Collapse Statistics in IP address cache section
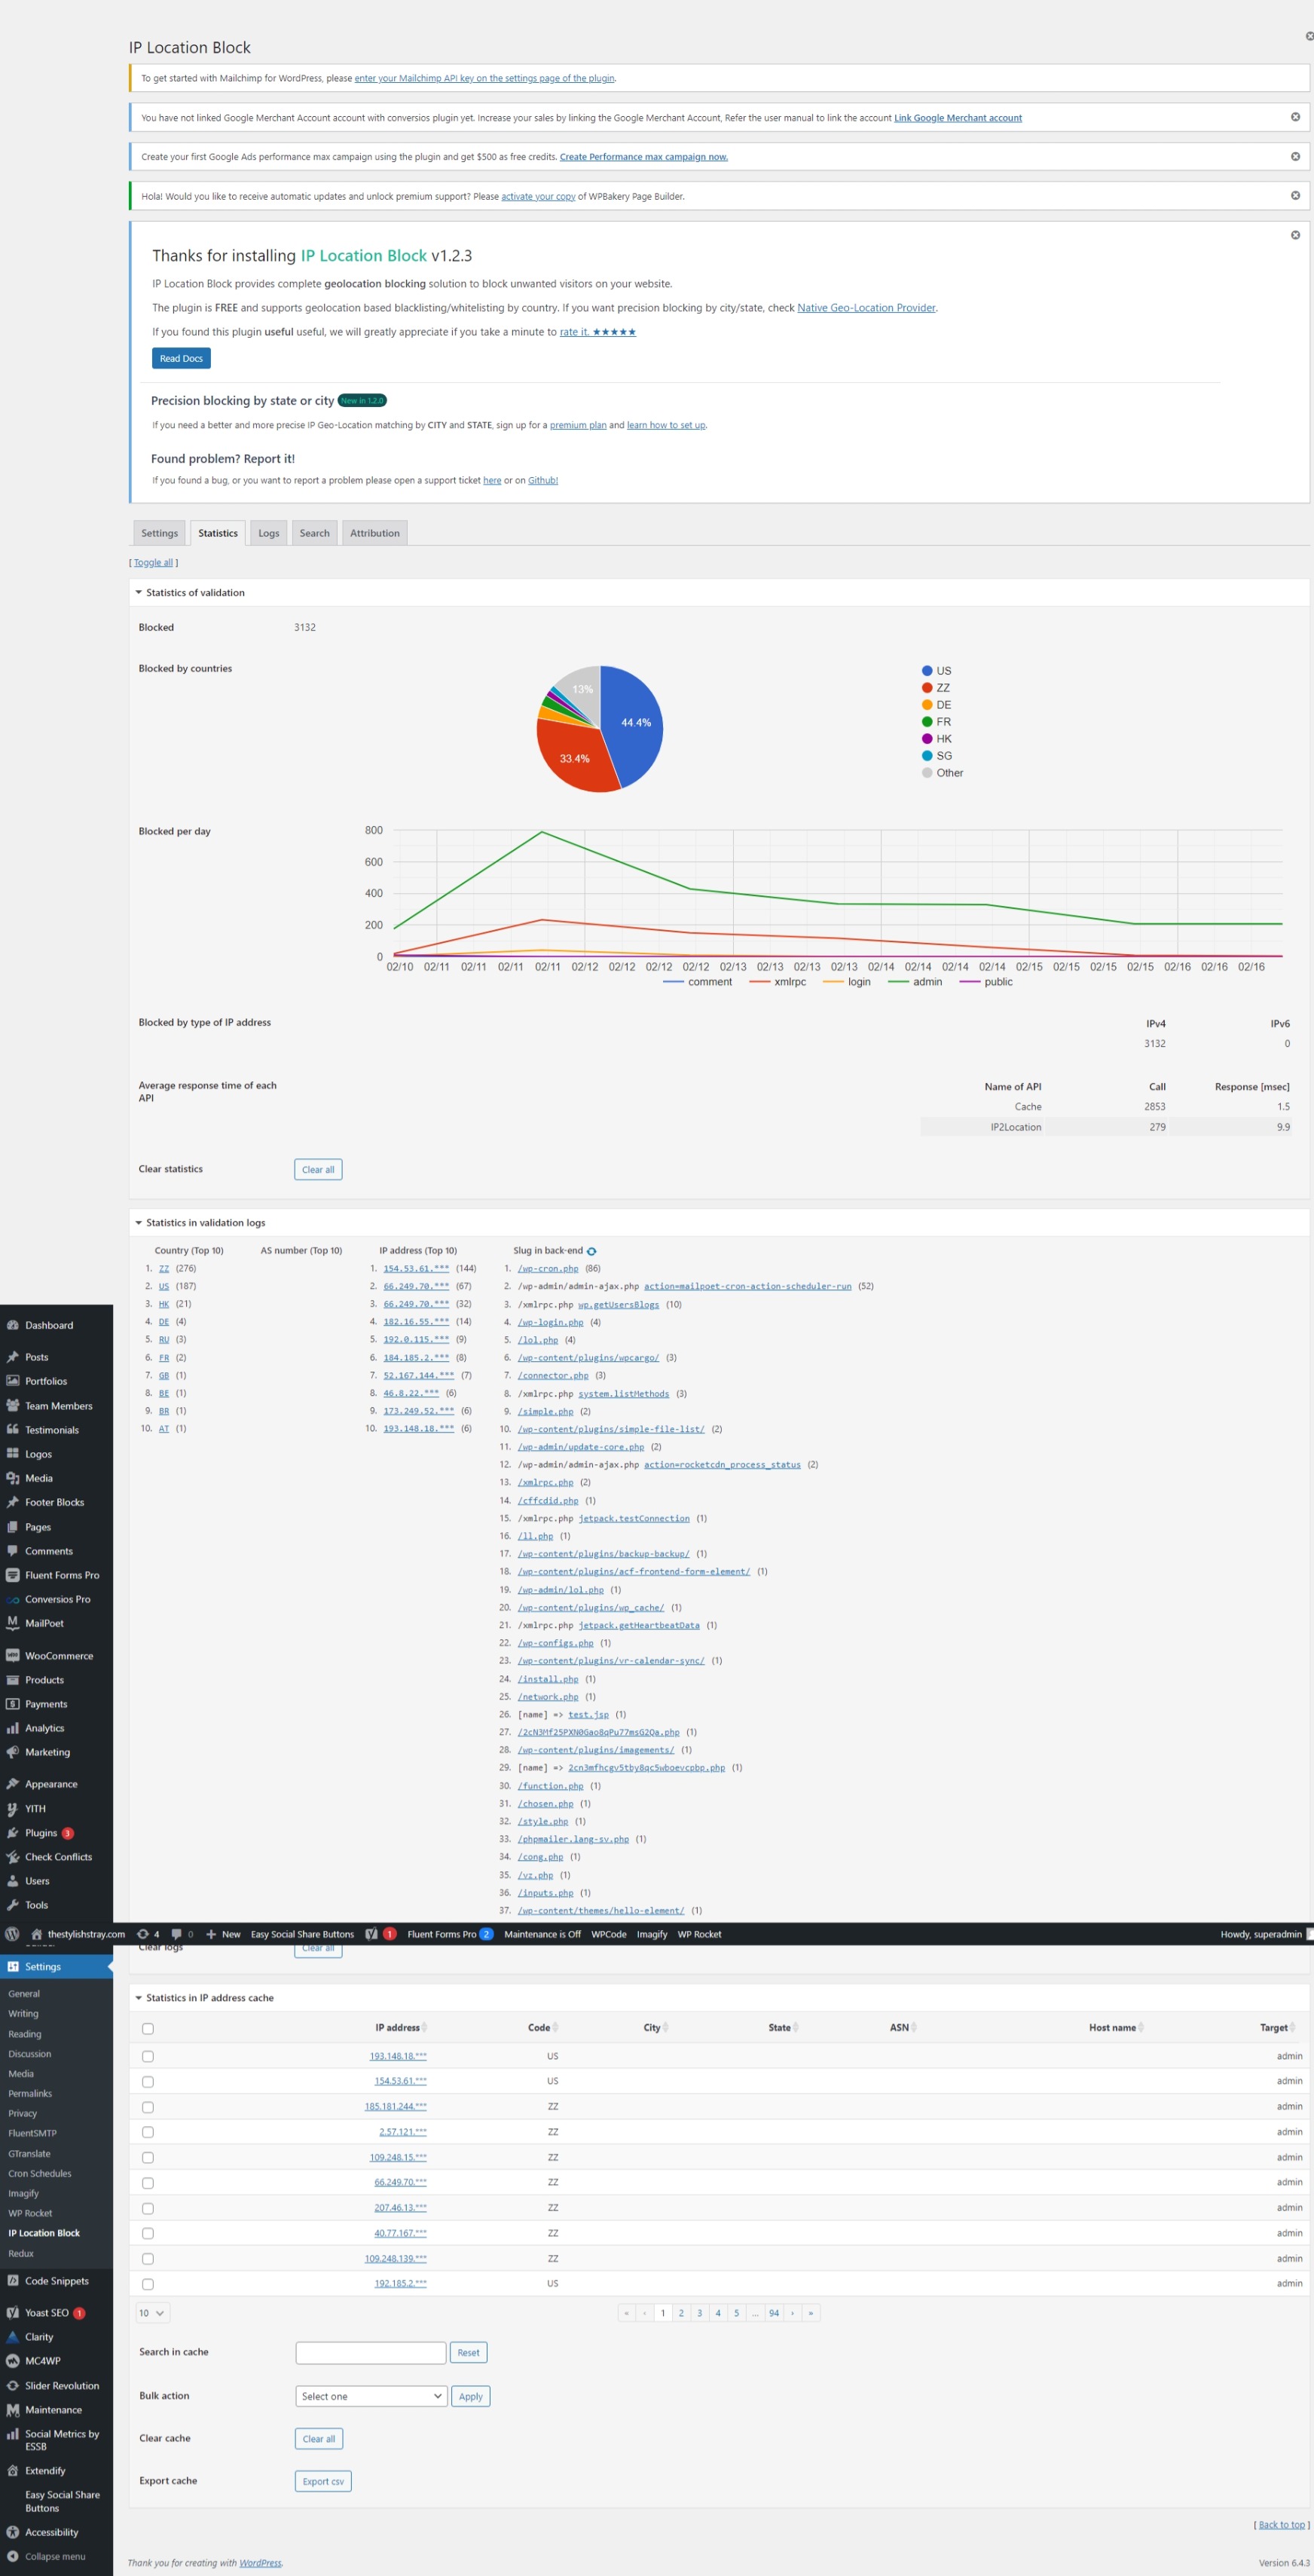Image resolution: width=1314 pixels, height=2576 pixels. pyautogui.click(x=139, y=1998)
